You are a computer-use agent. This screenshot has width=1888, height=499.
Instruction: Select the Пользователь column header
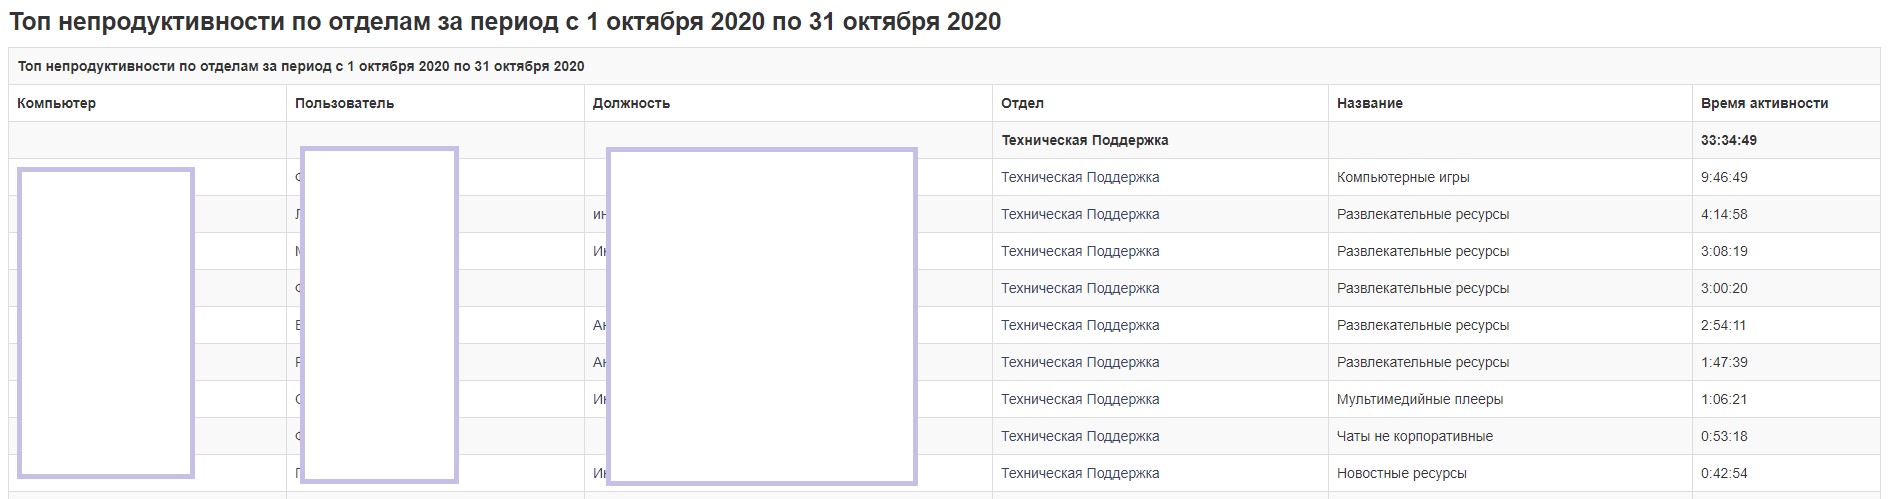pos(345,103)
